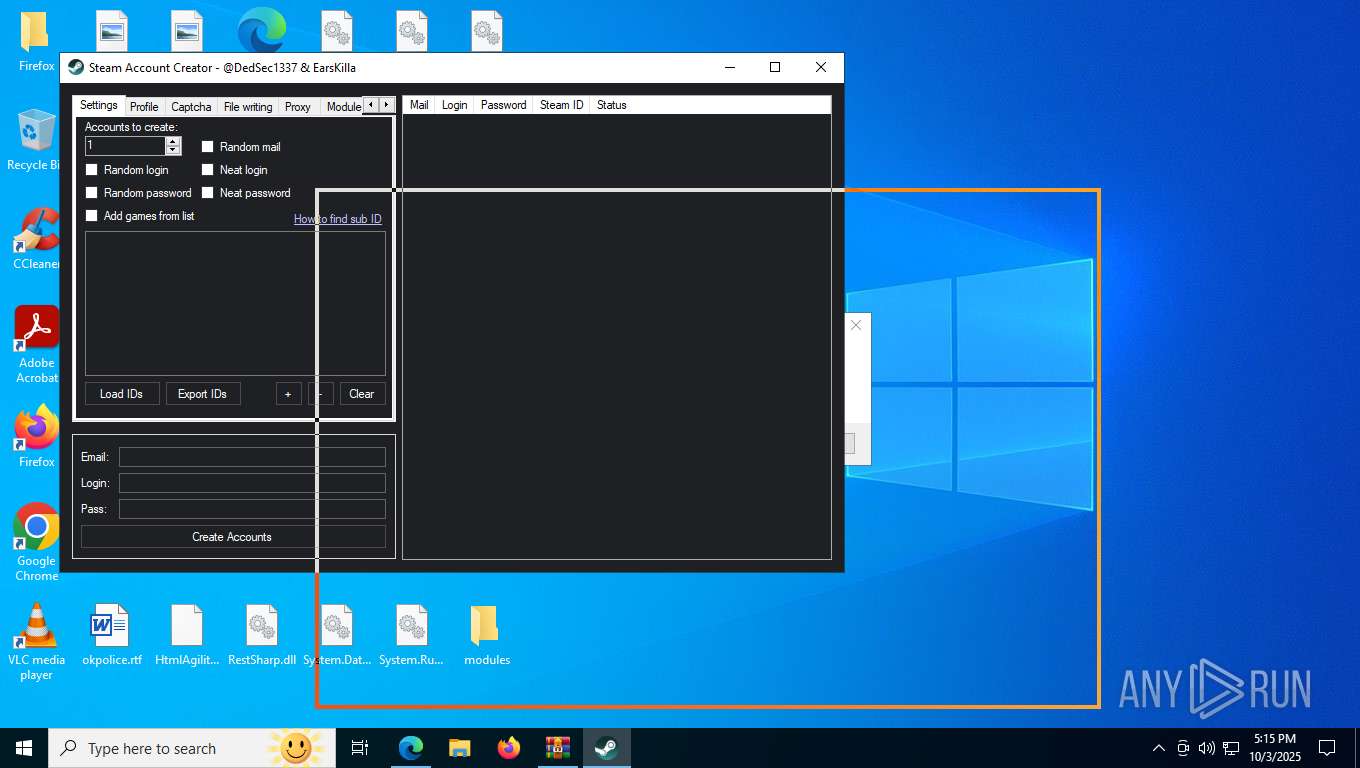Open the Profile tab
Image resolution: width=1360 pixels, height=768 pixels.
point(144,106)
